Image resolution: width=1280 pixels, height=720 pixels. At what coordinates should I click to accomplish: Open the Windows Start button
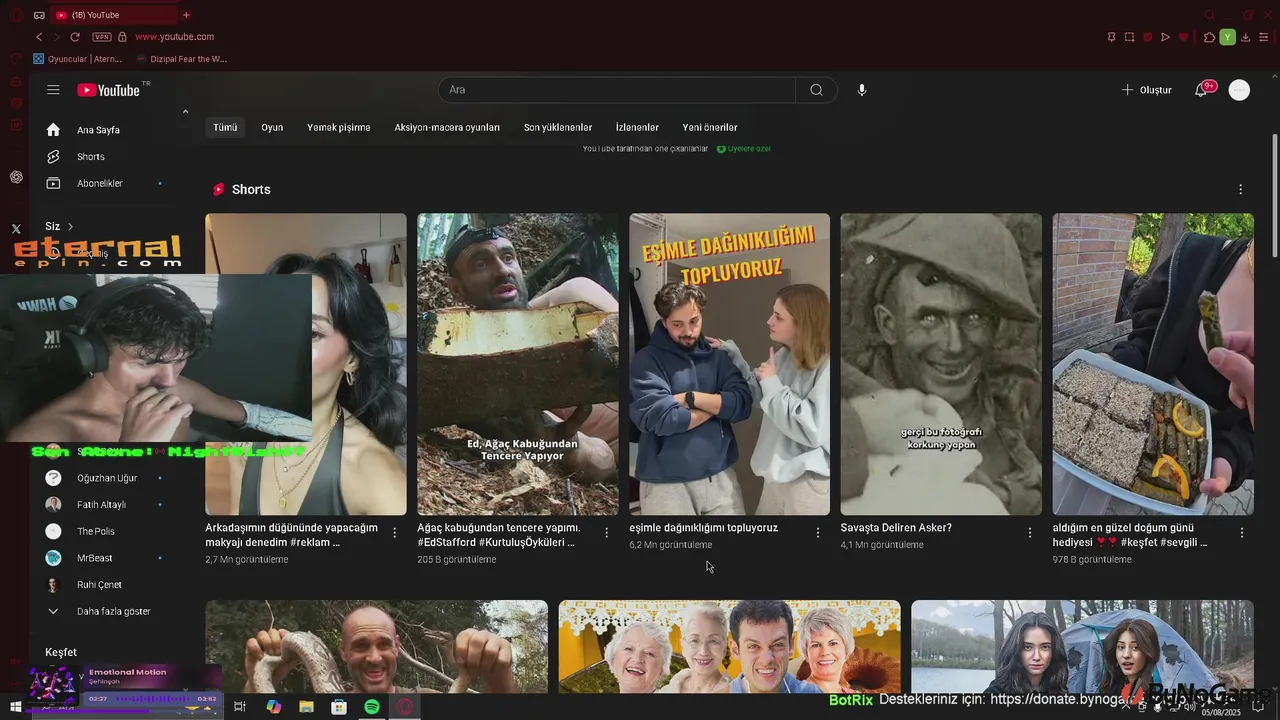[16, 707]
